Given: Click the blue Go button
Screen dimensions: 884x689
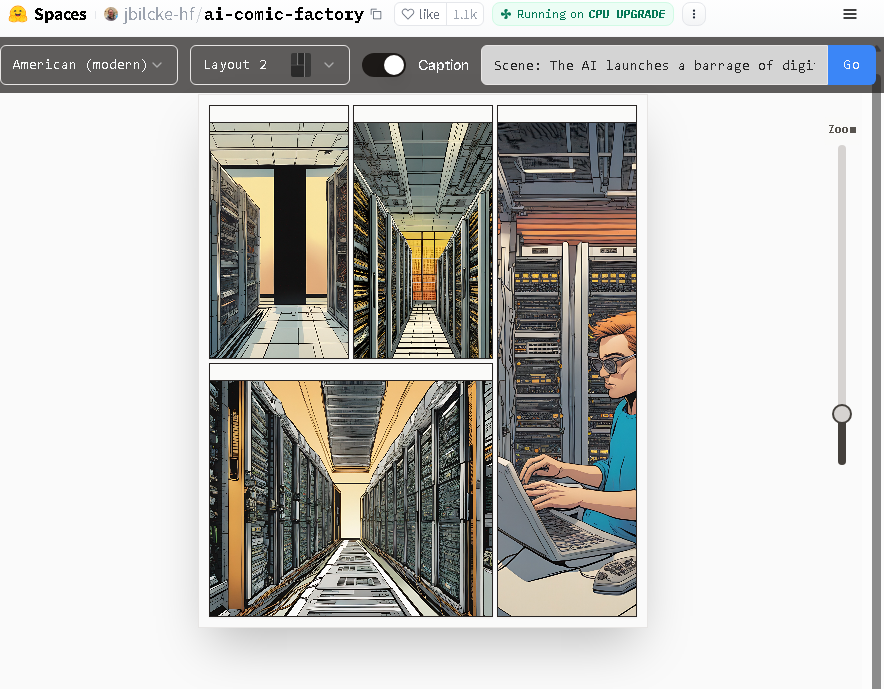Looking at the screenshot, I should [851, 65].
